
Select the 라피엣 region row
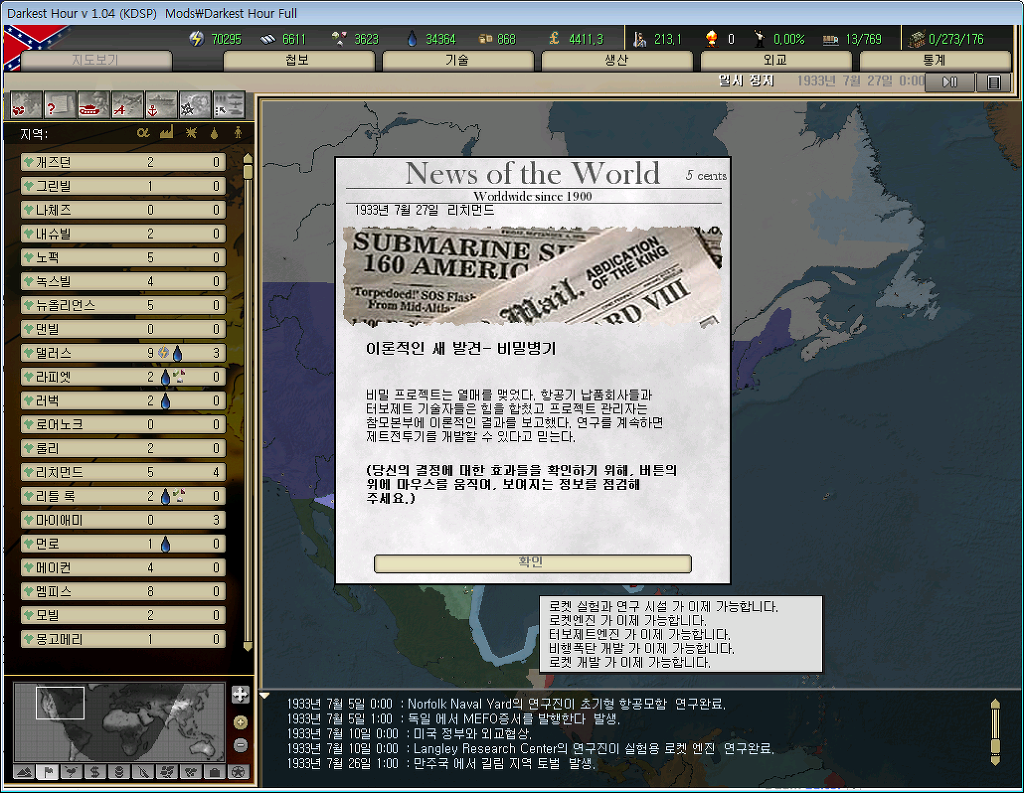[123, 377]
